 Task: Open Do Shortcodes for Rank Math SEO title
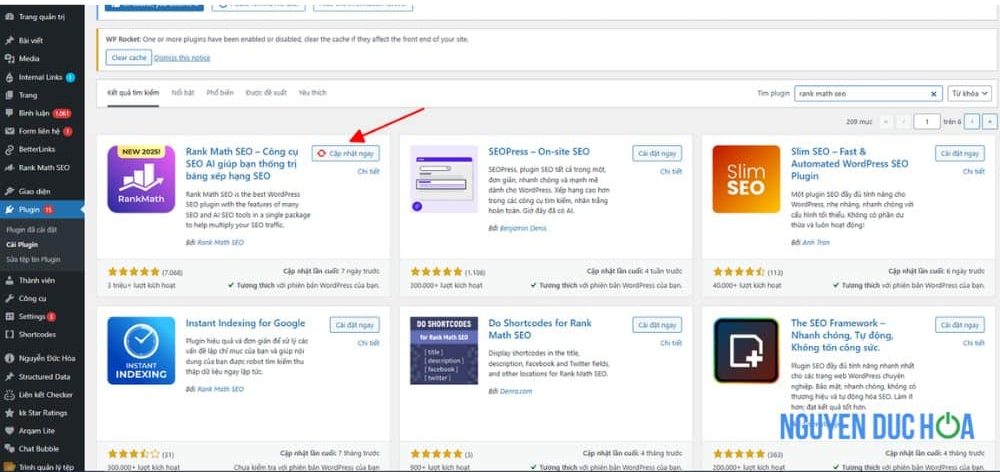pyautogui.click(x=540, y=329)
